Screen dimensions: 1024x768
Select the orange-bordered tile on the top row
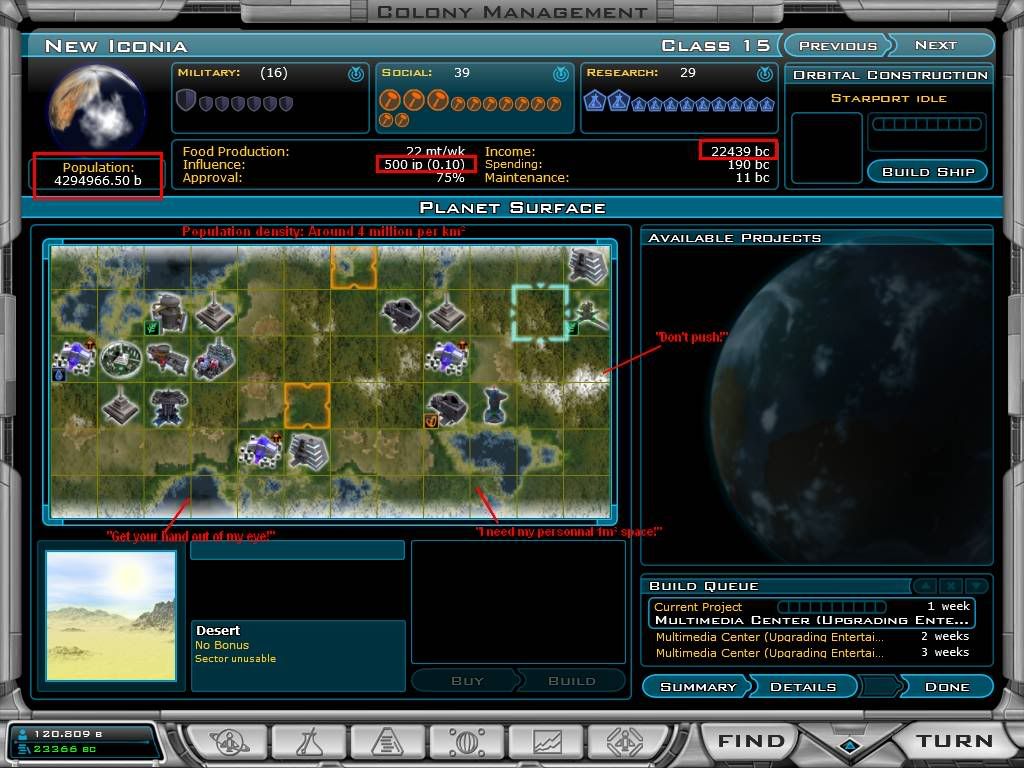pos(353,267)
